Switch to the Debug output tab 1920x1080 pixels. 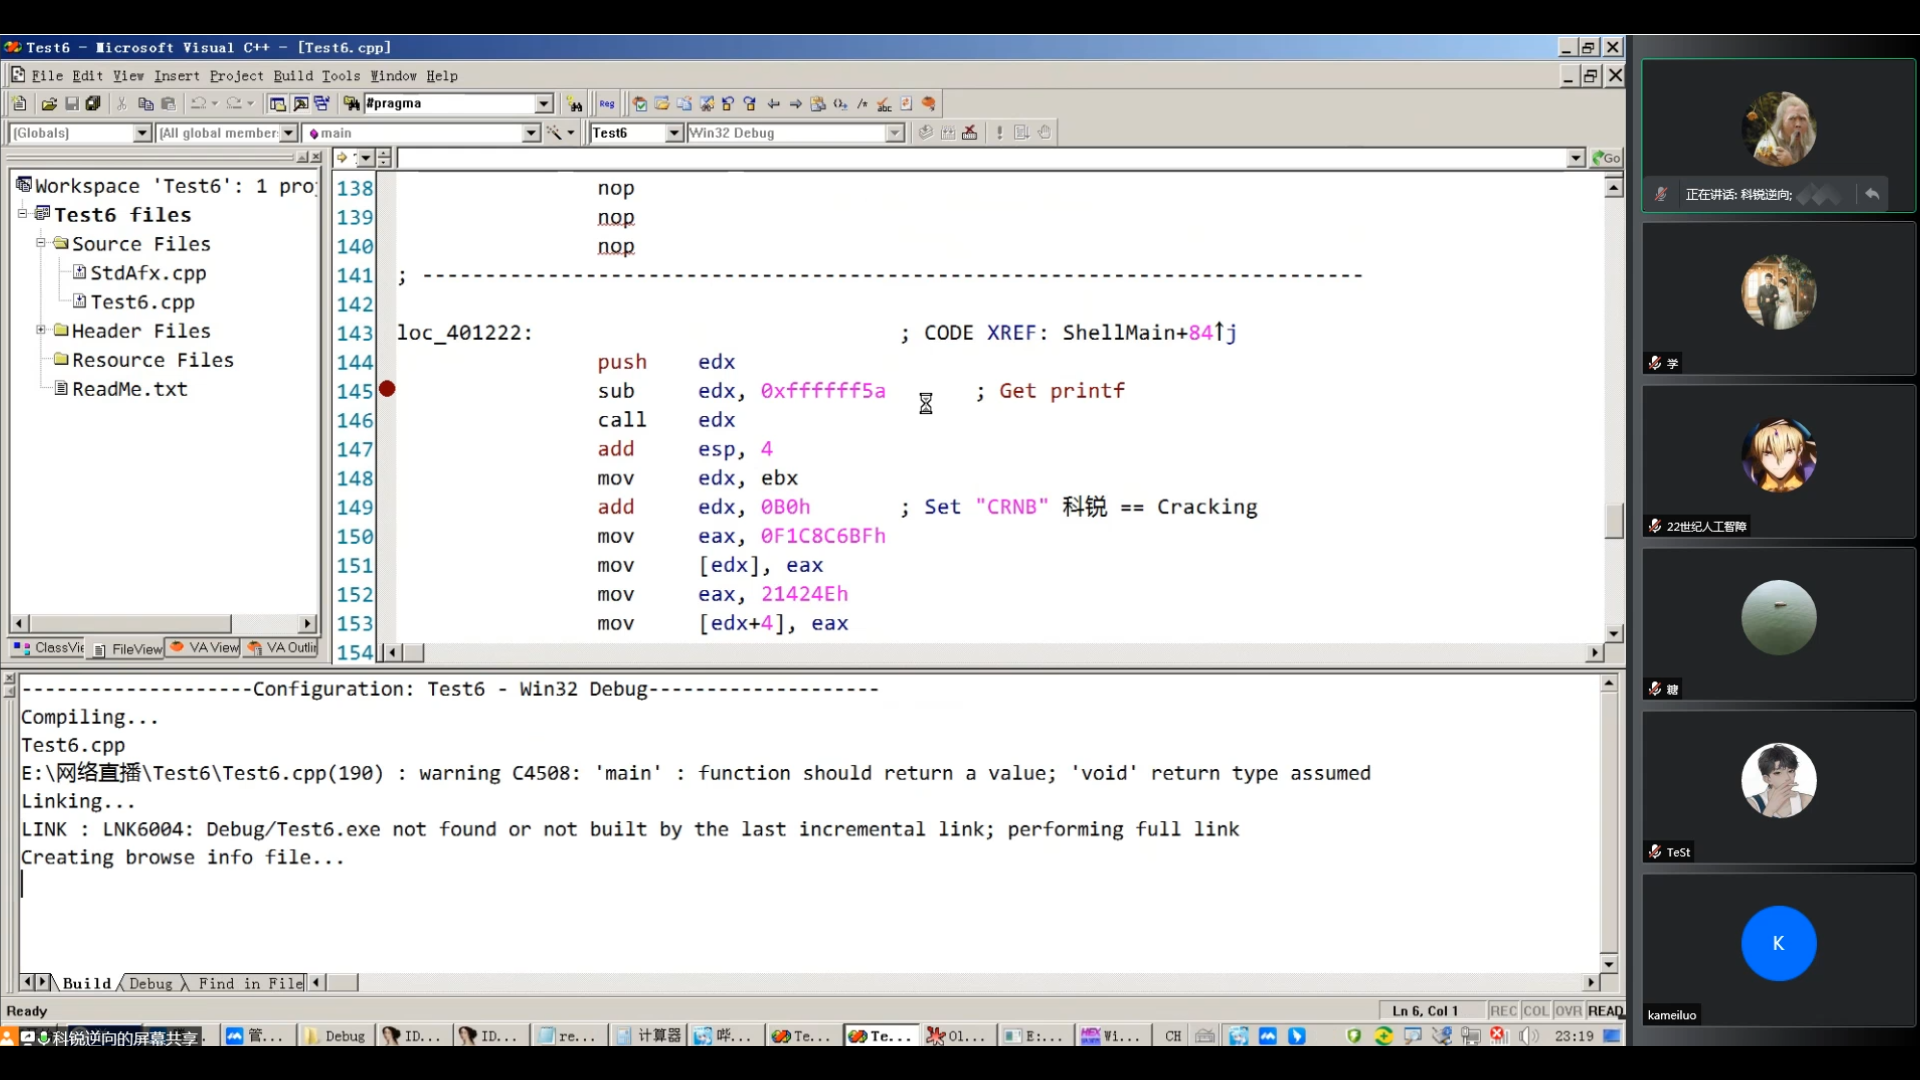point(151,983)
